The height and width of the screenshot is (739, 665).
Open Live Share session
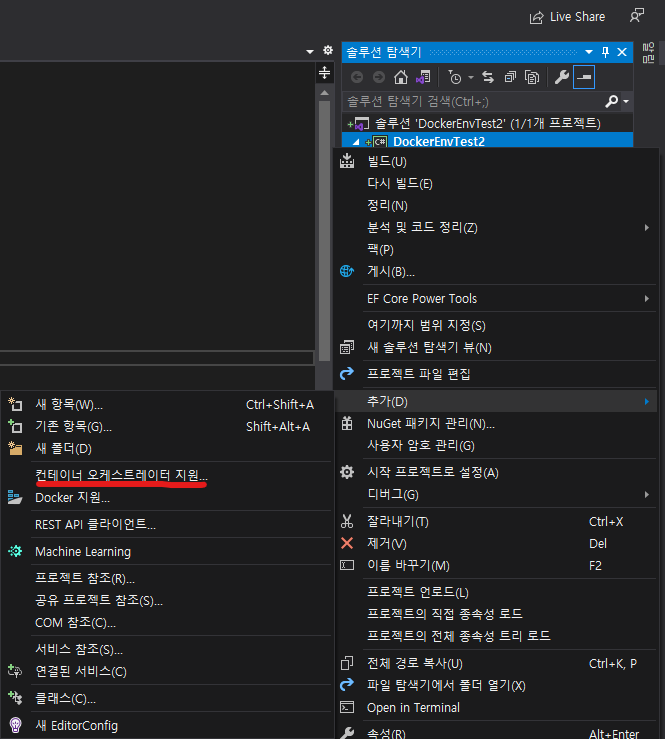567,17
